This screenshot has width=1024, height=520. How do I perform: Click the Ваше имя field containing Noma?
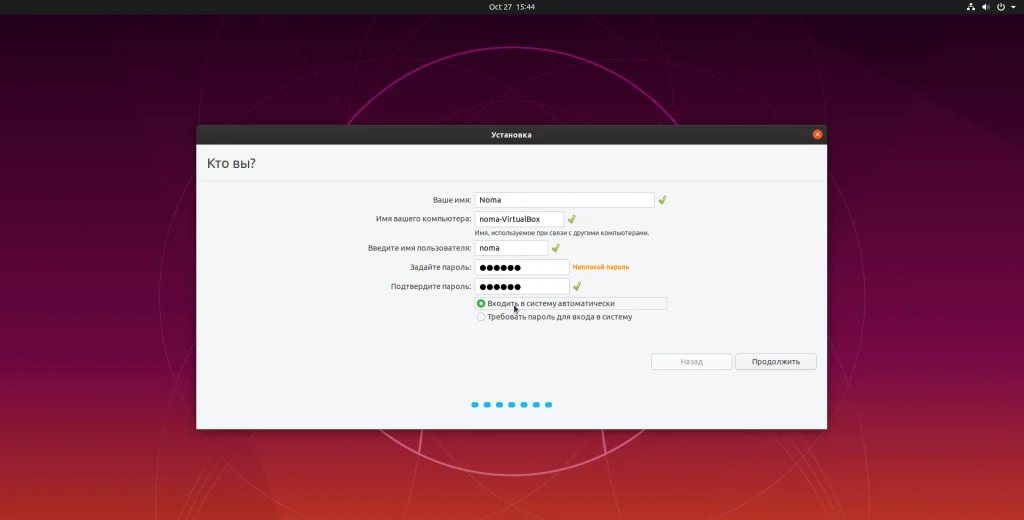(564, 200)
